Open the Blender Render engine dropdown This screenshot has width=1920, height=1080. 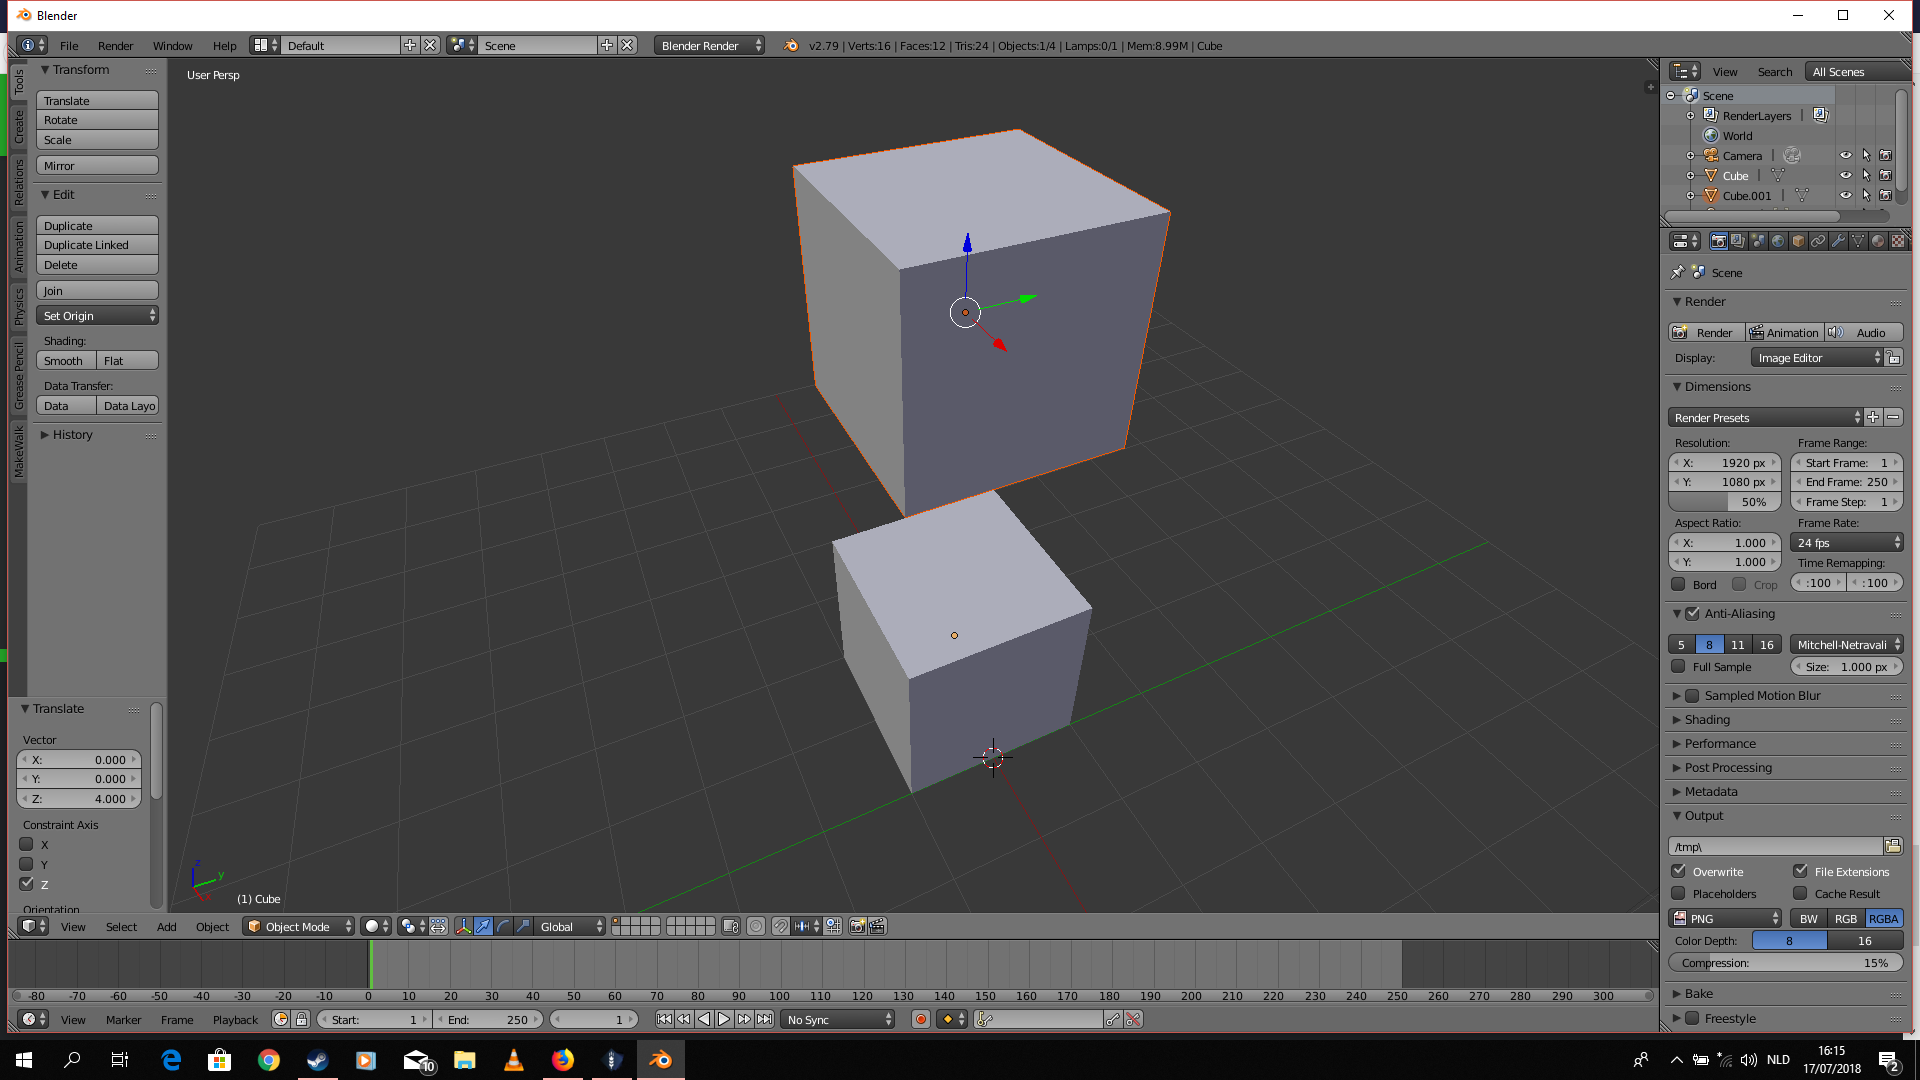(710, 45)
